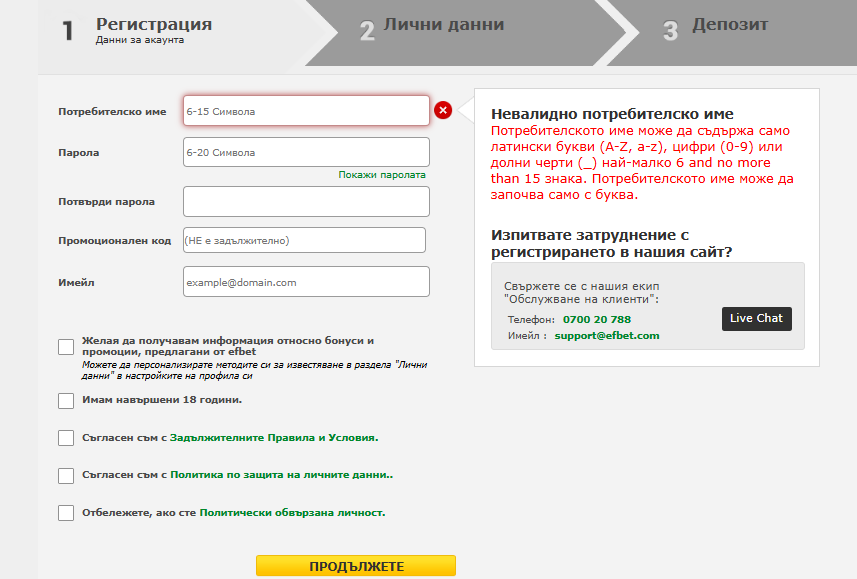Click the Имейл field showing example@domain.com
Screen dimensions: 857x579
click(x=305, y=281)
